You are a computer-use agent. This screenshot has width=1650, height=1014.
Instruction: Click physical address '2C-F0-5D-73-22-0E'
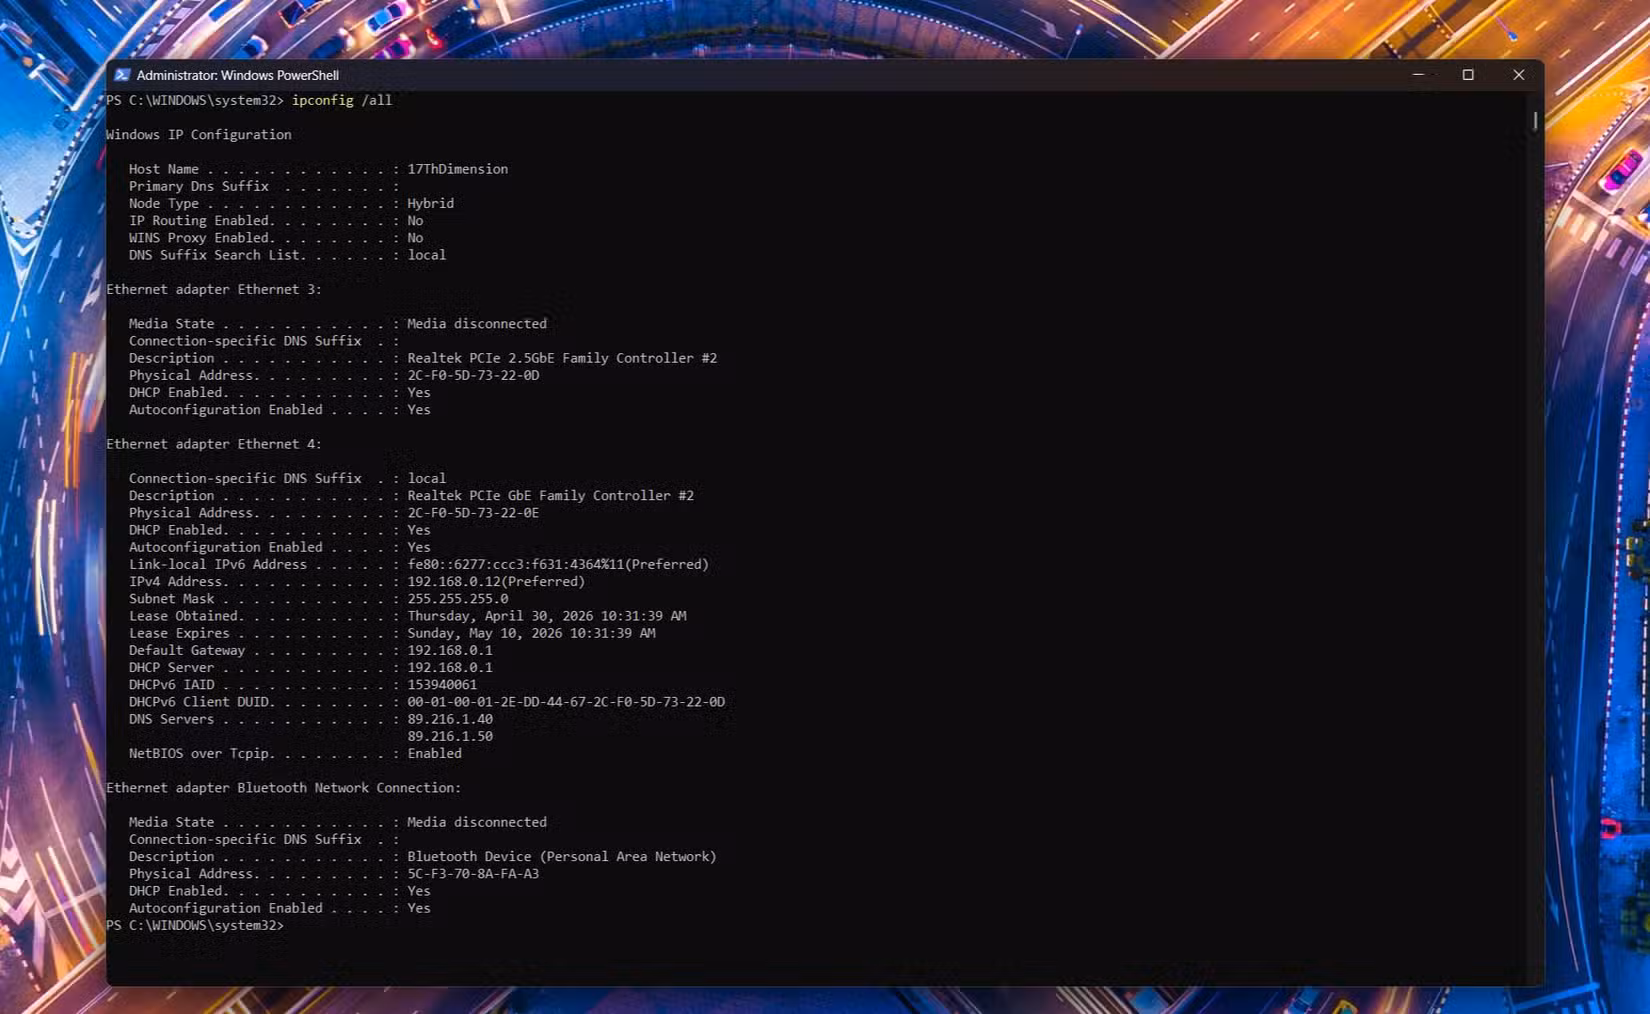pyautogui.click(x=473, y=513)
